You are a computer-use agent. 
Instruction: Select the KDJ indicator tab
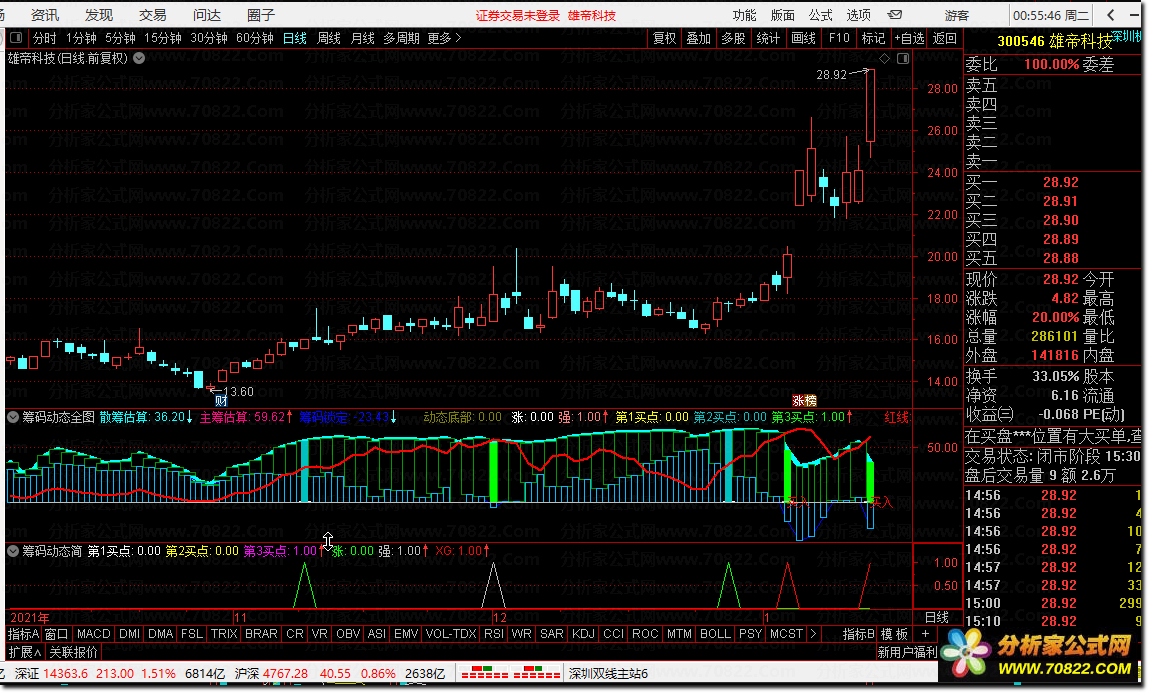(583, 634)
